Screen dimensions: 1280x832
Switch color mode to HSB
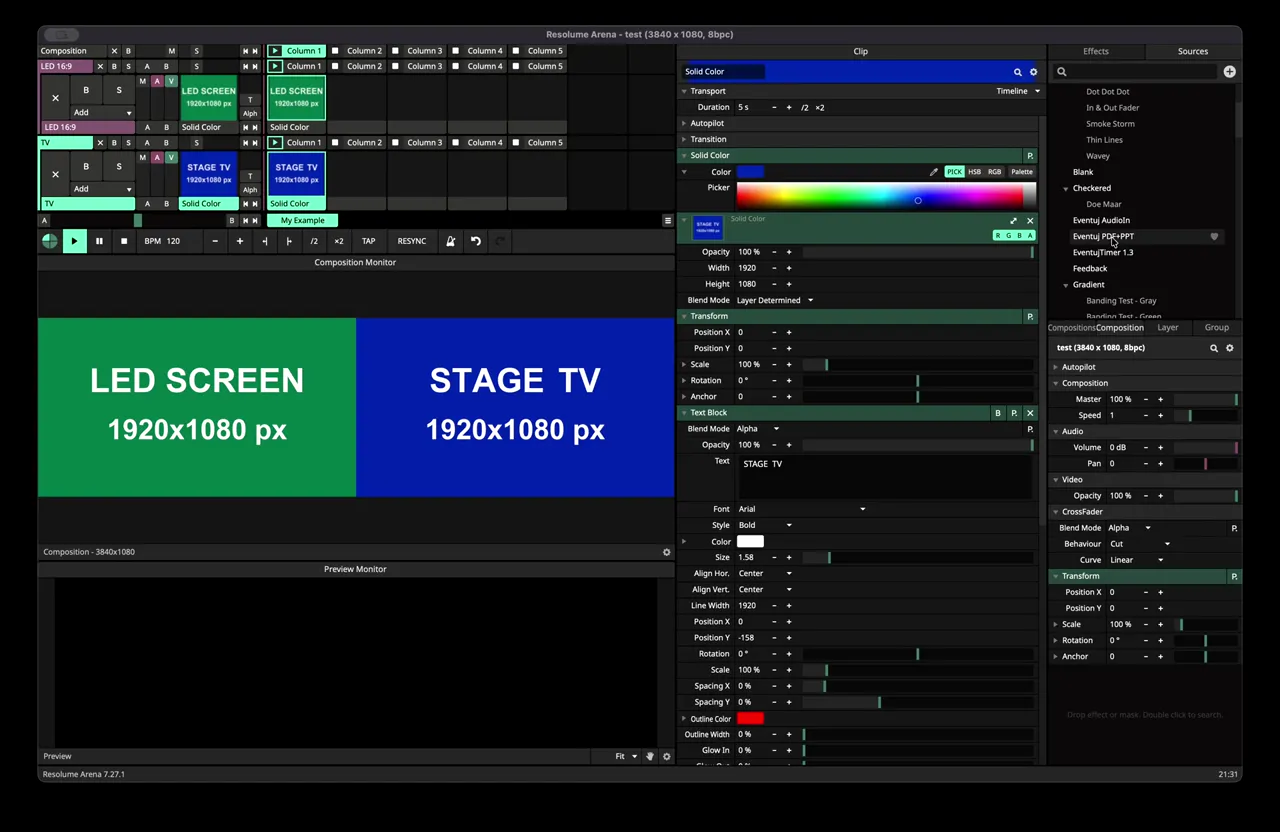point(975,172)
